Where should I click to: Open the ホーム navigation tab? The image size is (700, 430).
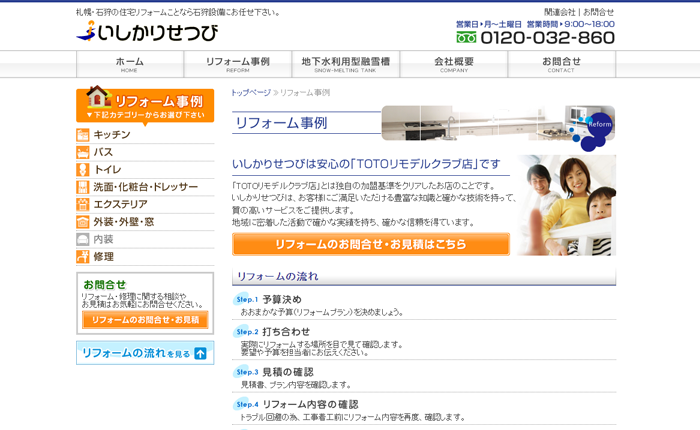coord(130,64)
